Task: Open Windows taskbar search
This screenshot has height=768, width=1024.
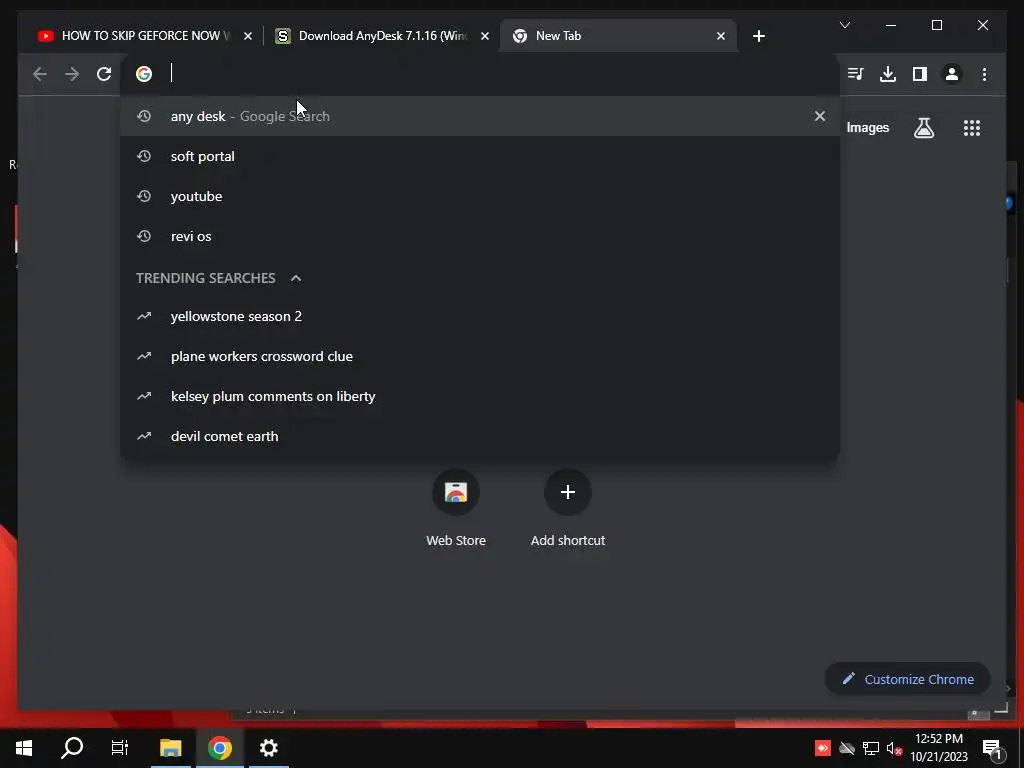Action: point(72,748)
